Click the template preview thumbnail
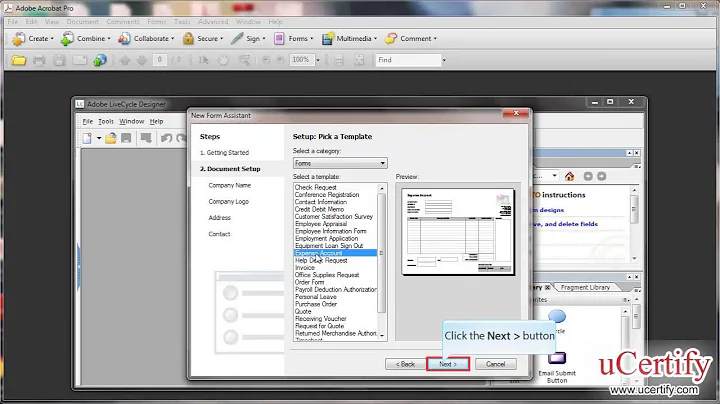The height and width of the screenshot is (404, 720). (458, 231)
